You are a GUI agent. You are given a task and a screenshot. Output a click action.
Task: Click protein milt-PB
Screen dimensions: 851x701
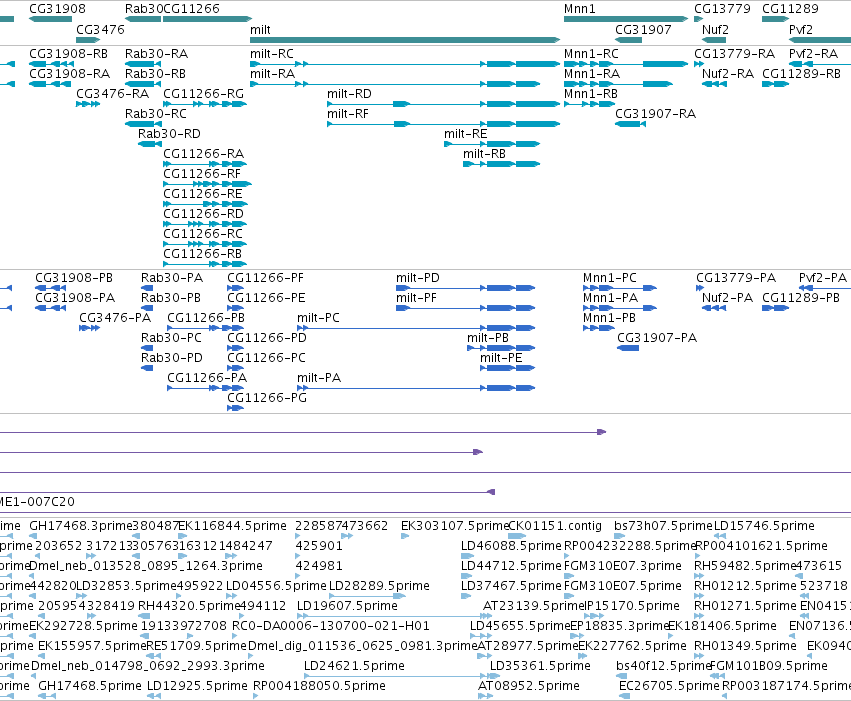501,348
